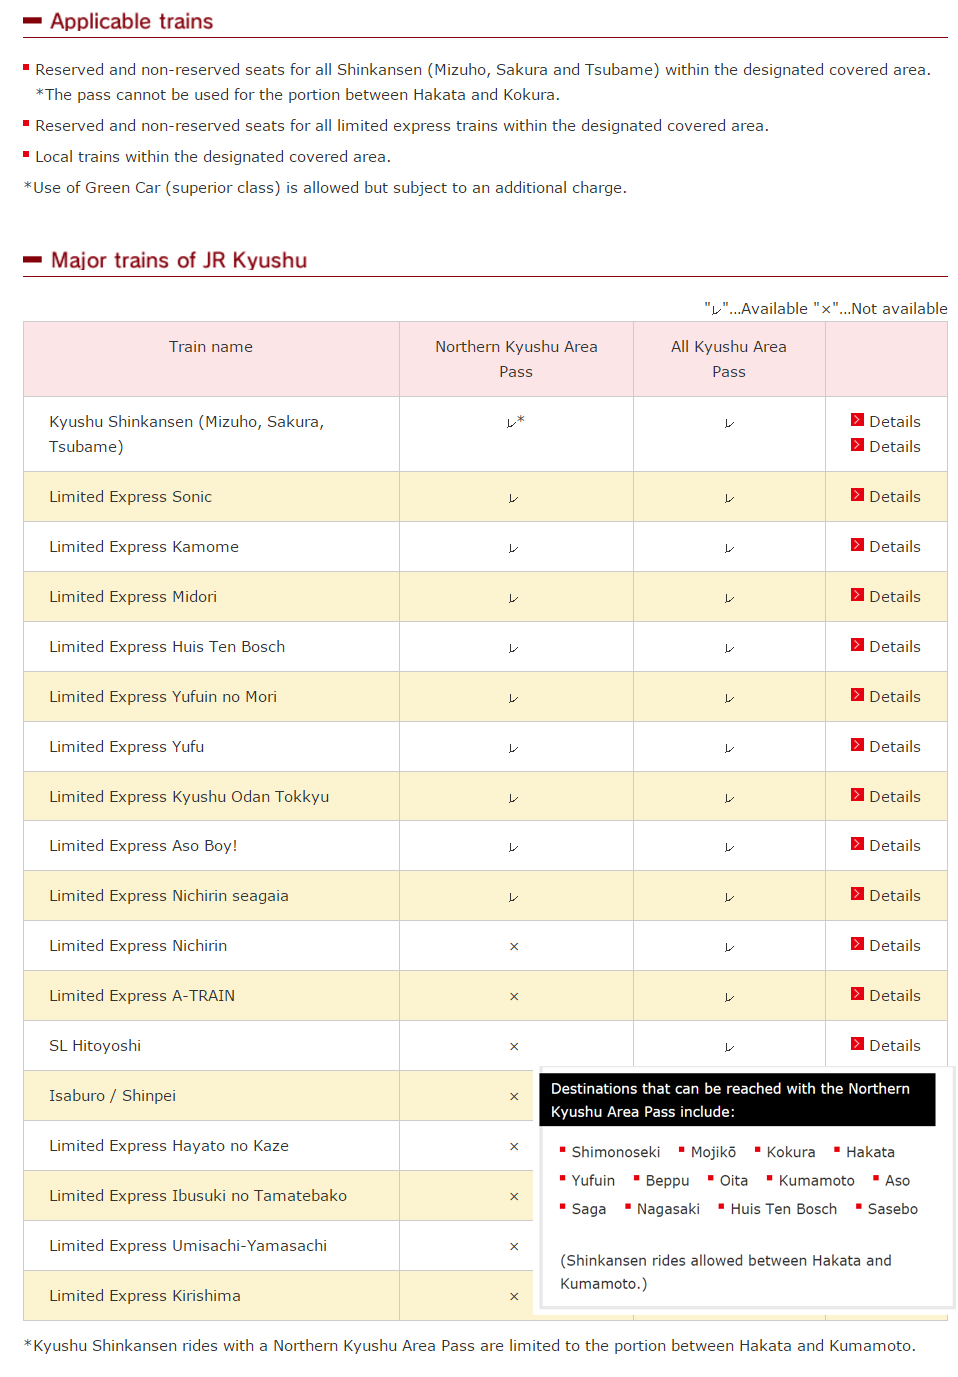Open the first Details link for Kyushu Shinkansen
The width and height of the screenshot is (958, 1377).
pos(894,422)
